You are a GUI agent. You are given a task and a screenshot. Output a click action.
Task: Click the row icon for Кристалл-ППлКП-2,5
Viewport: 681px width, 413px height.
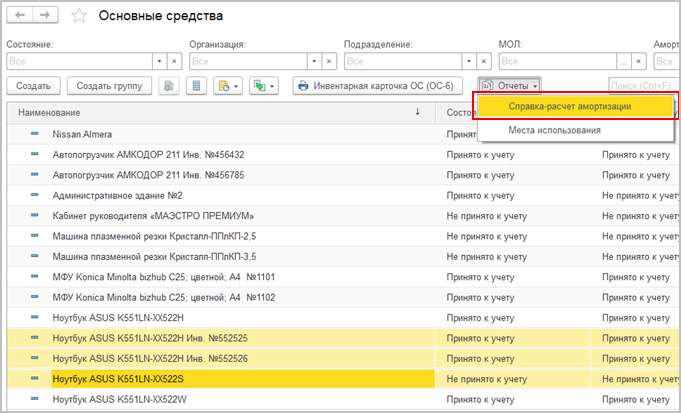click(x=34, y=236)
